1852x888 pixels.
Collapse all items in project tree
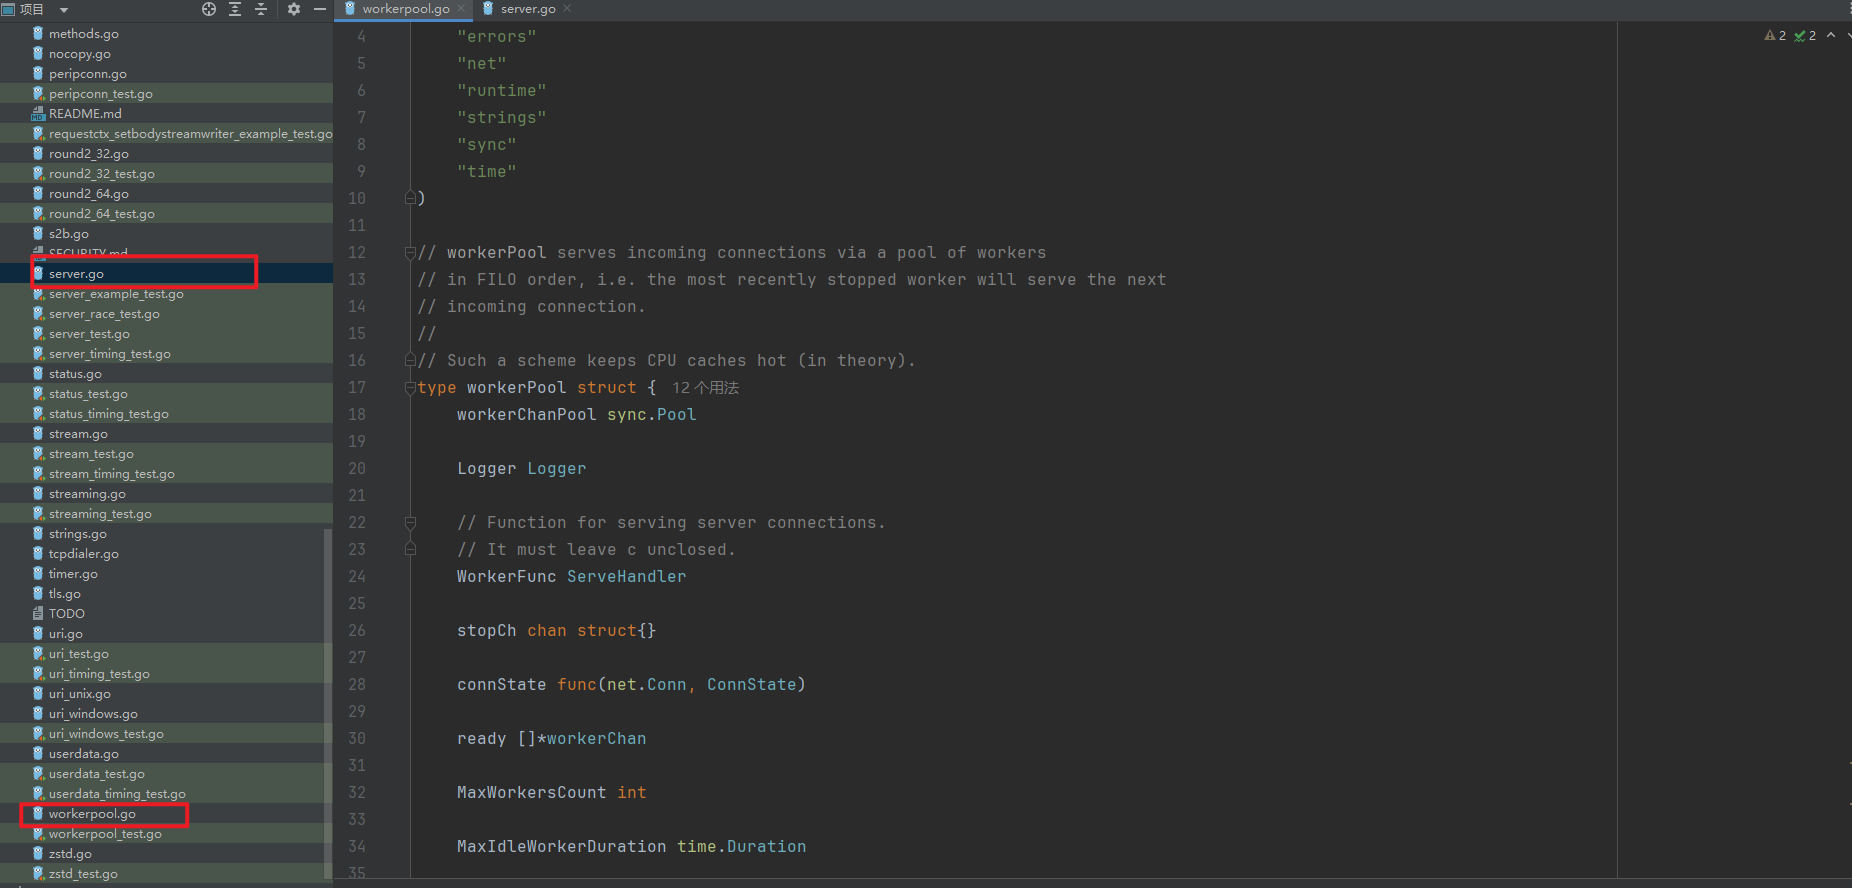coord(261,9)
